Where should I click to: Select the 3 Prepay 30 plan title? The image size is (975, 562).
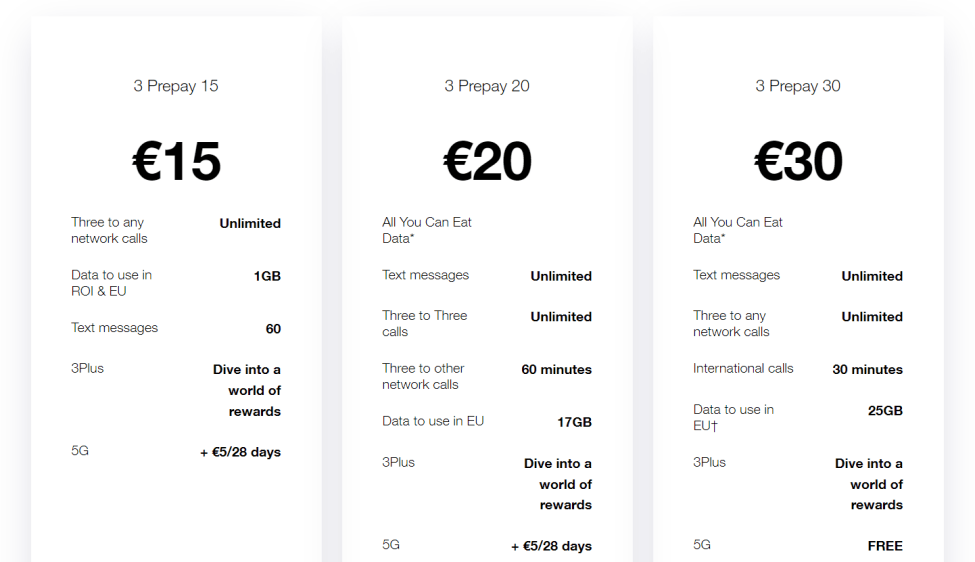[x=798, y=86]
